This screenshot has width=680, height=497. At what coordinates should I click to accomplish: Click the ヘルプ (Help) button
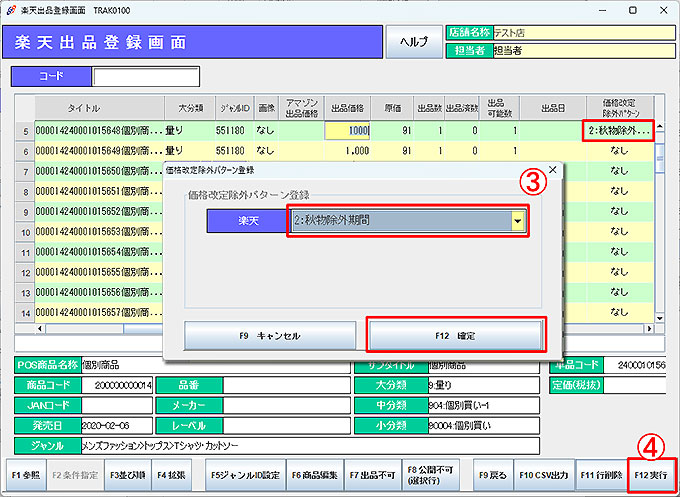pyautogui.click(x=414, y=41)
